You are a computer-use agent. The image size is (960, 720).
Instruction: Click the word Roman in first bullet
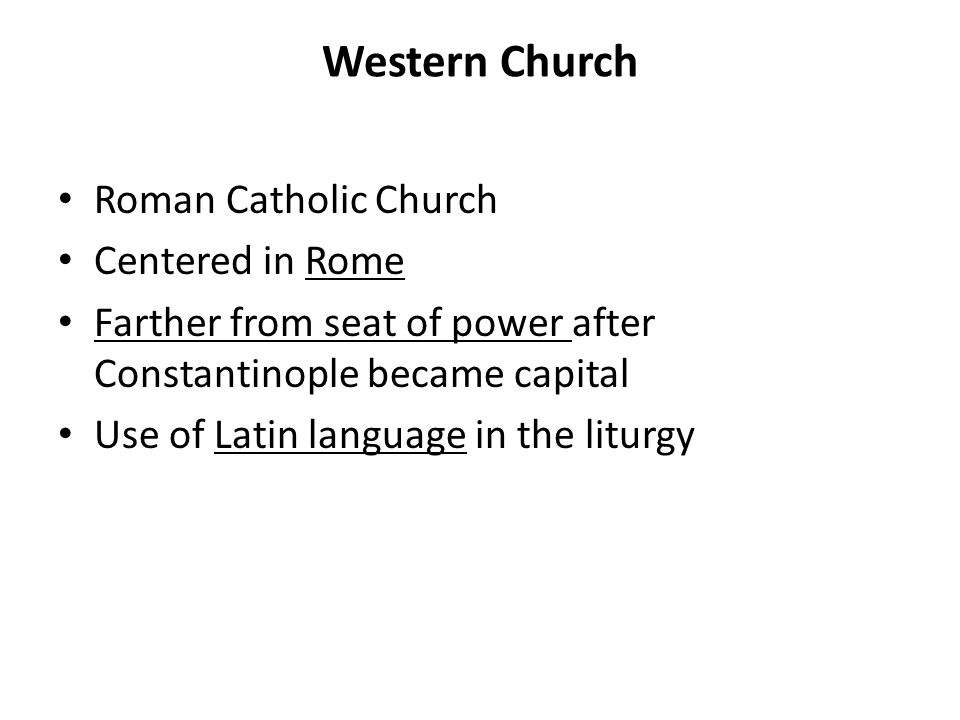(x=155, y=200)
